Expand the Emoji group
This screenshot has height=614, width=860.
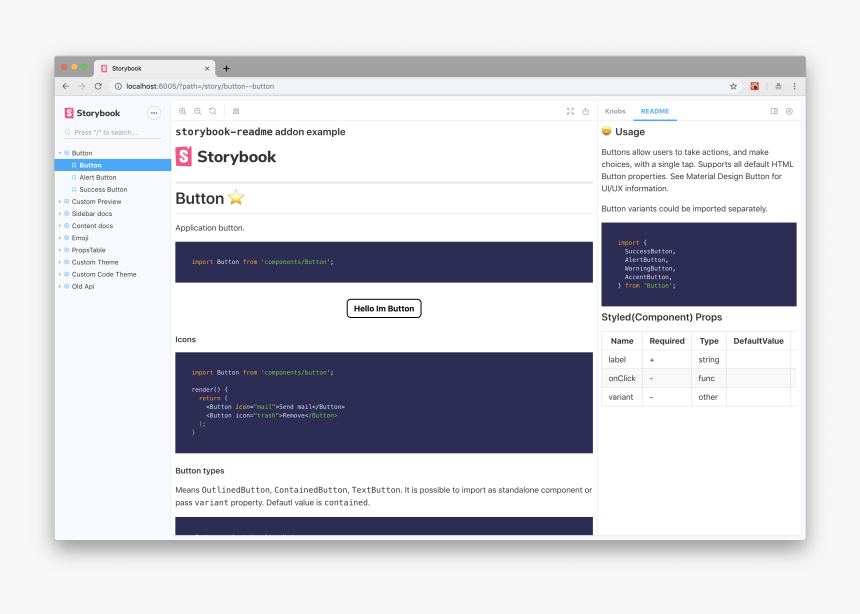tap(80, 238)
